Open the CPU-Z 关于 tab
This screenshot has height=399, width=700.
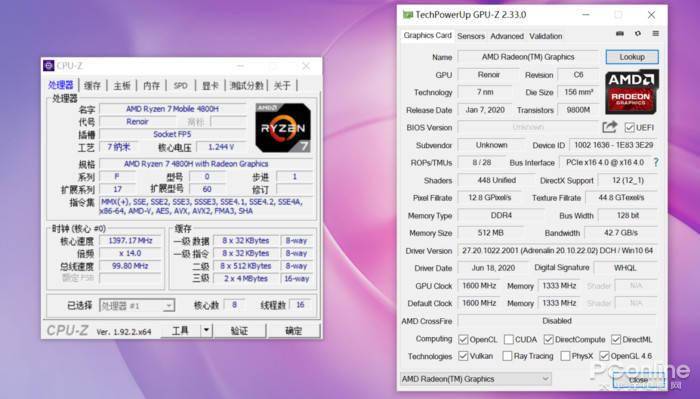click(x=282, y=86)
